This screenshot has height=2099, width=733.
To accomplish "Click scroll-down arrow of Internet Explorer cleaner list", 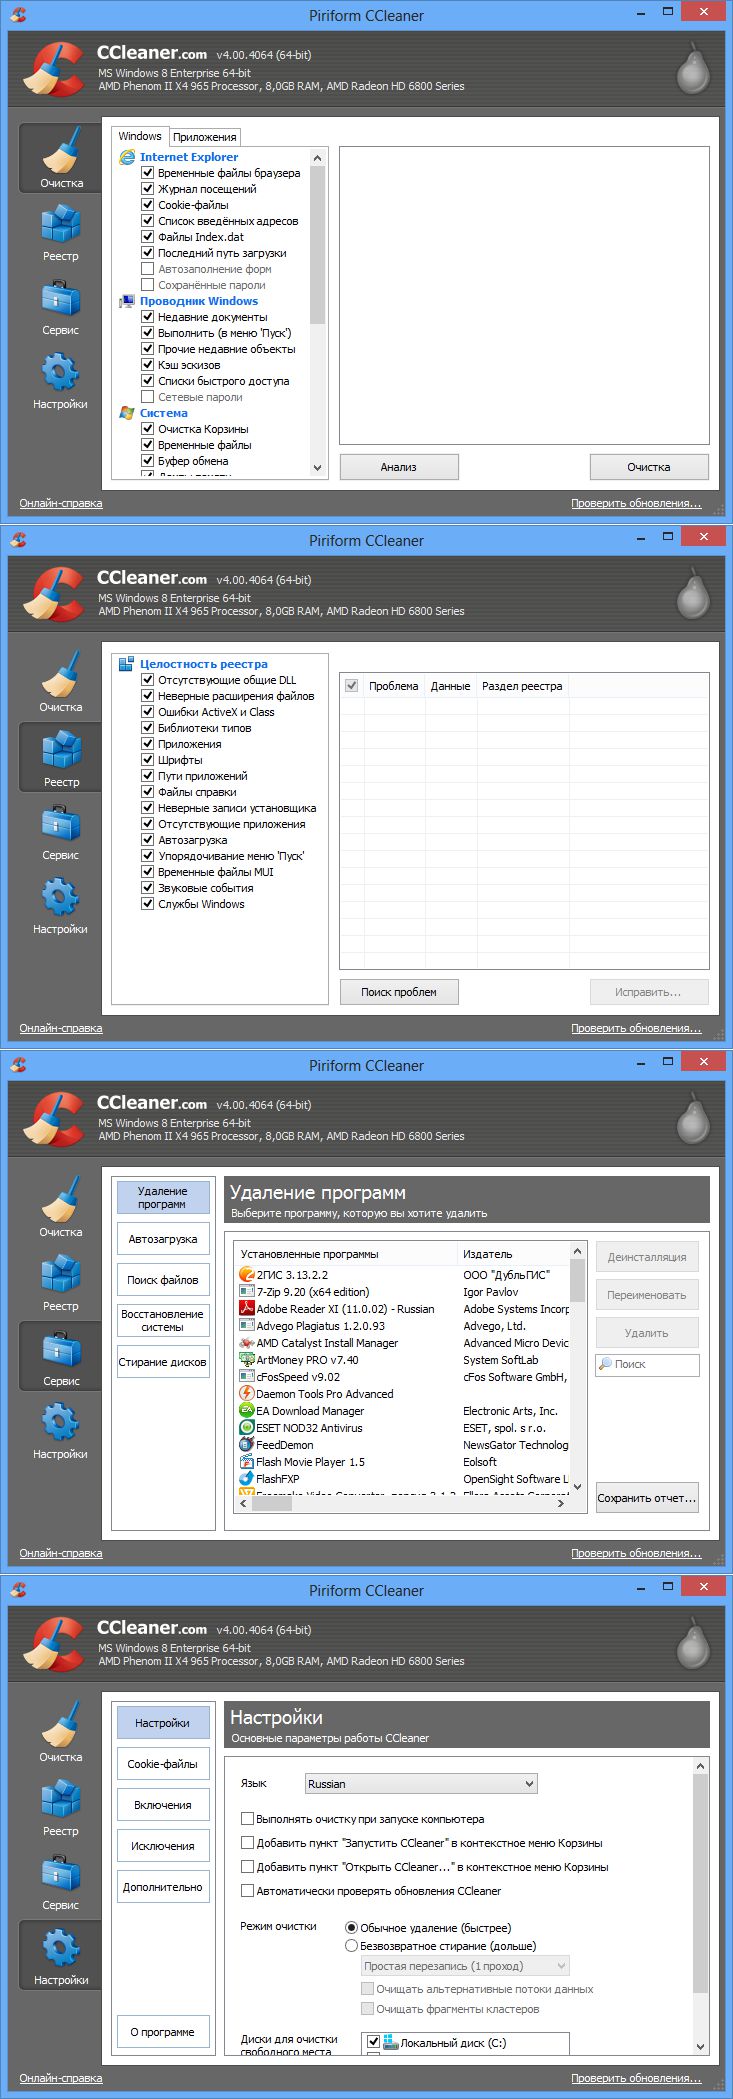I will tap(318, 467).
